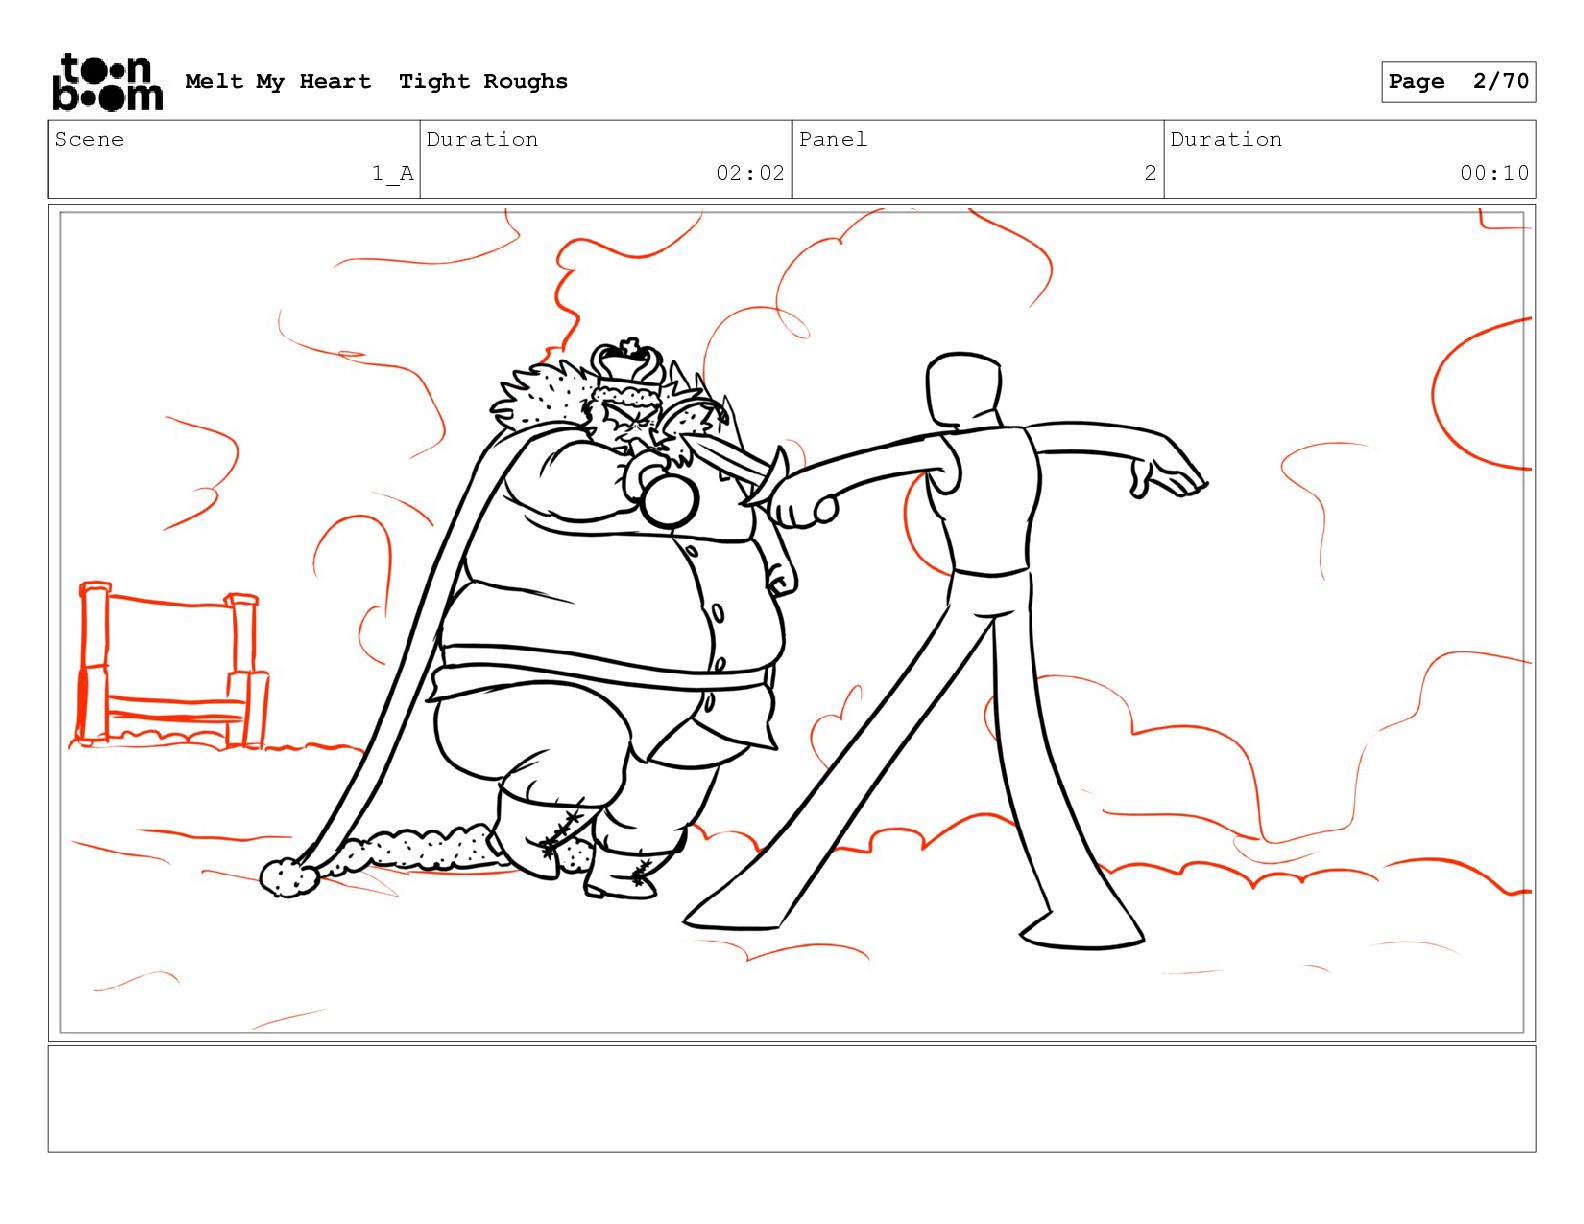This screenshot has height=1224, width=1584.
Task: Click the panel duration value '00:10'
Action: click(x=1494, y=173)
